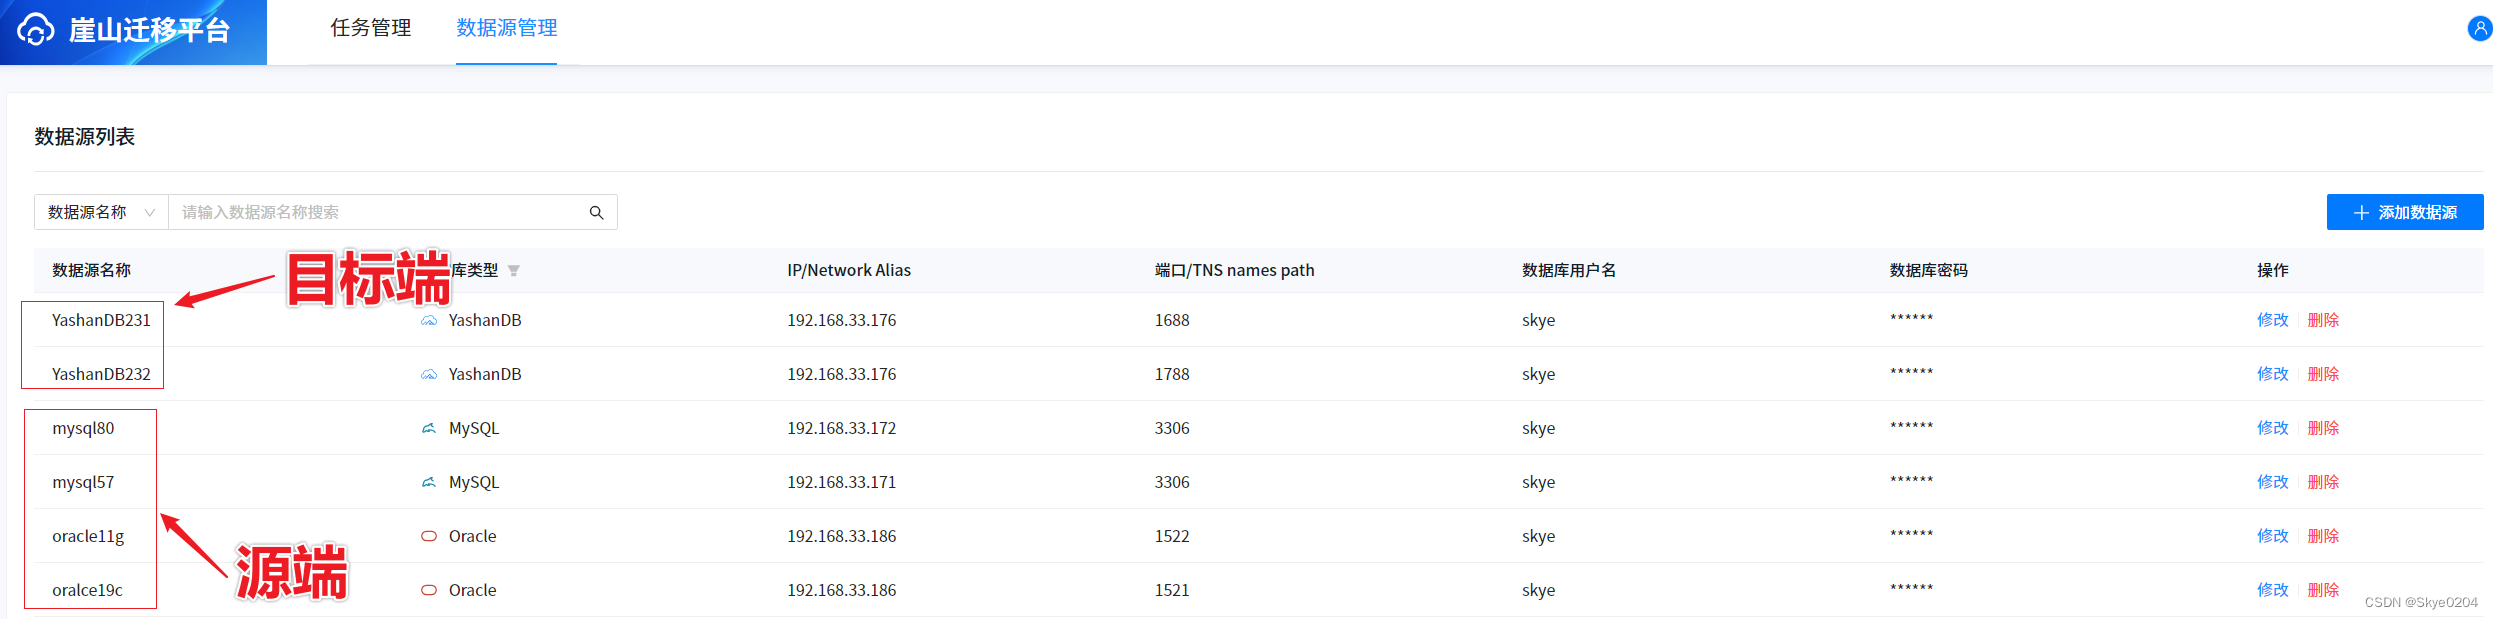Click the 端口/TNS names path column header
Image resolution: width=2493 pixels, height=619 pixels.
pyautogui.click(x=1234, y=270)
